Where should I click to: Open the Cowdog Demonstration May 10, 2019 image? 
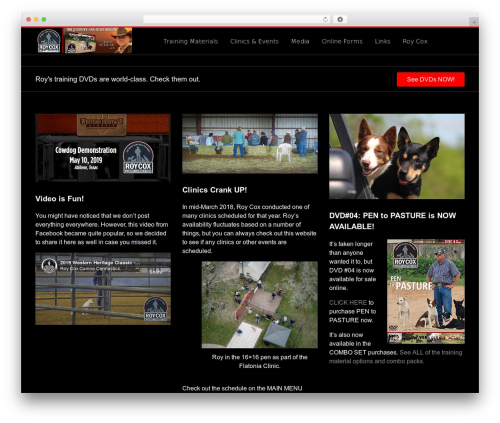tap(103, 148)
